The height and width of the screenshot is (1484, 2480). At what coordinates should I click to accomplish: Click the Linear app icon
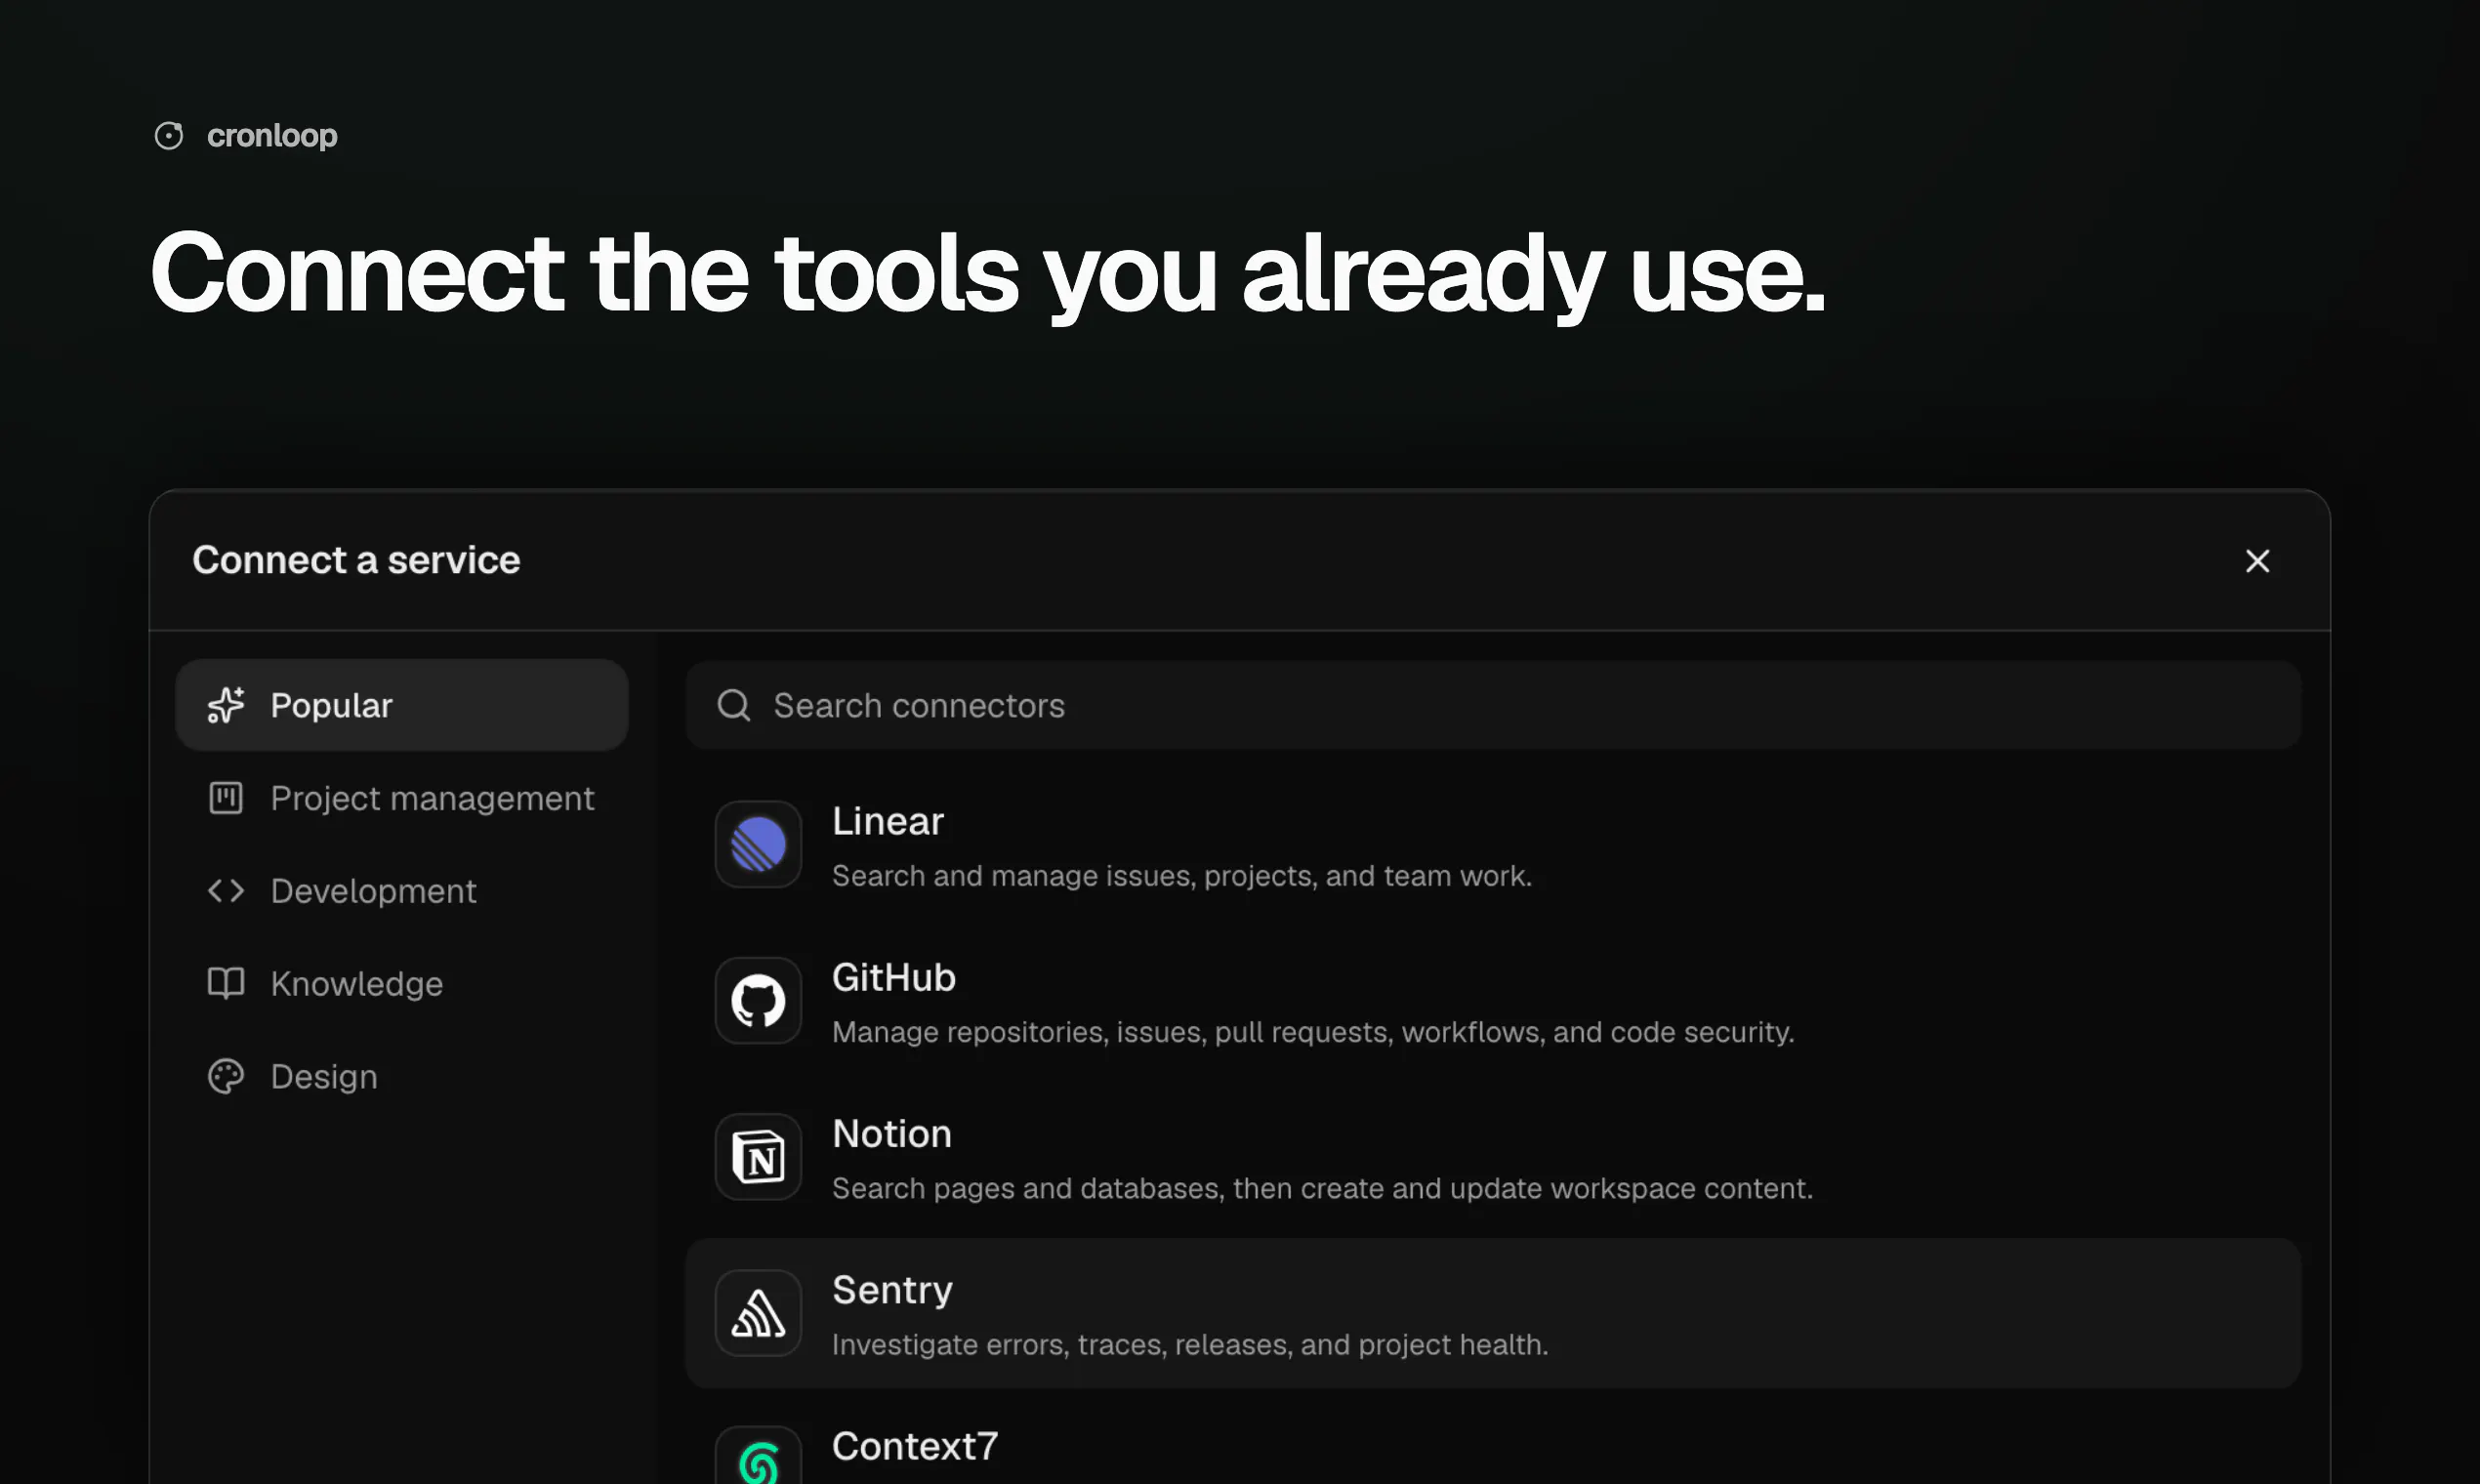click(758, 844)
